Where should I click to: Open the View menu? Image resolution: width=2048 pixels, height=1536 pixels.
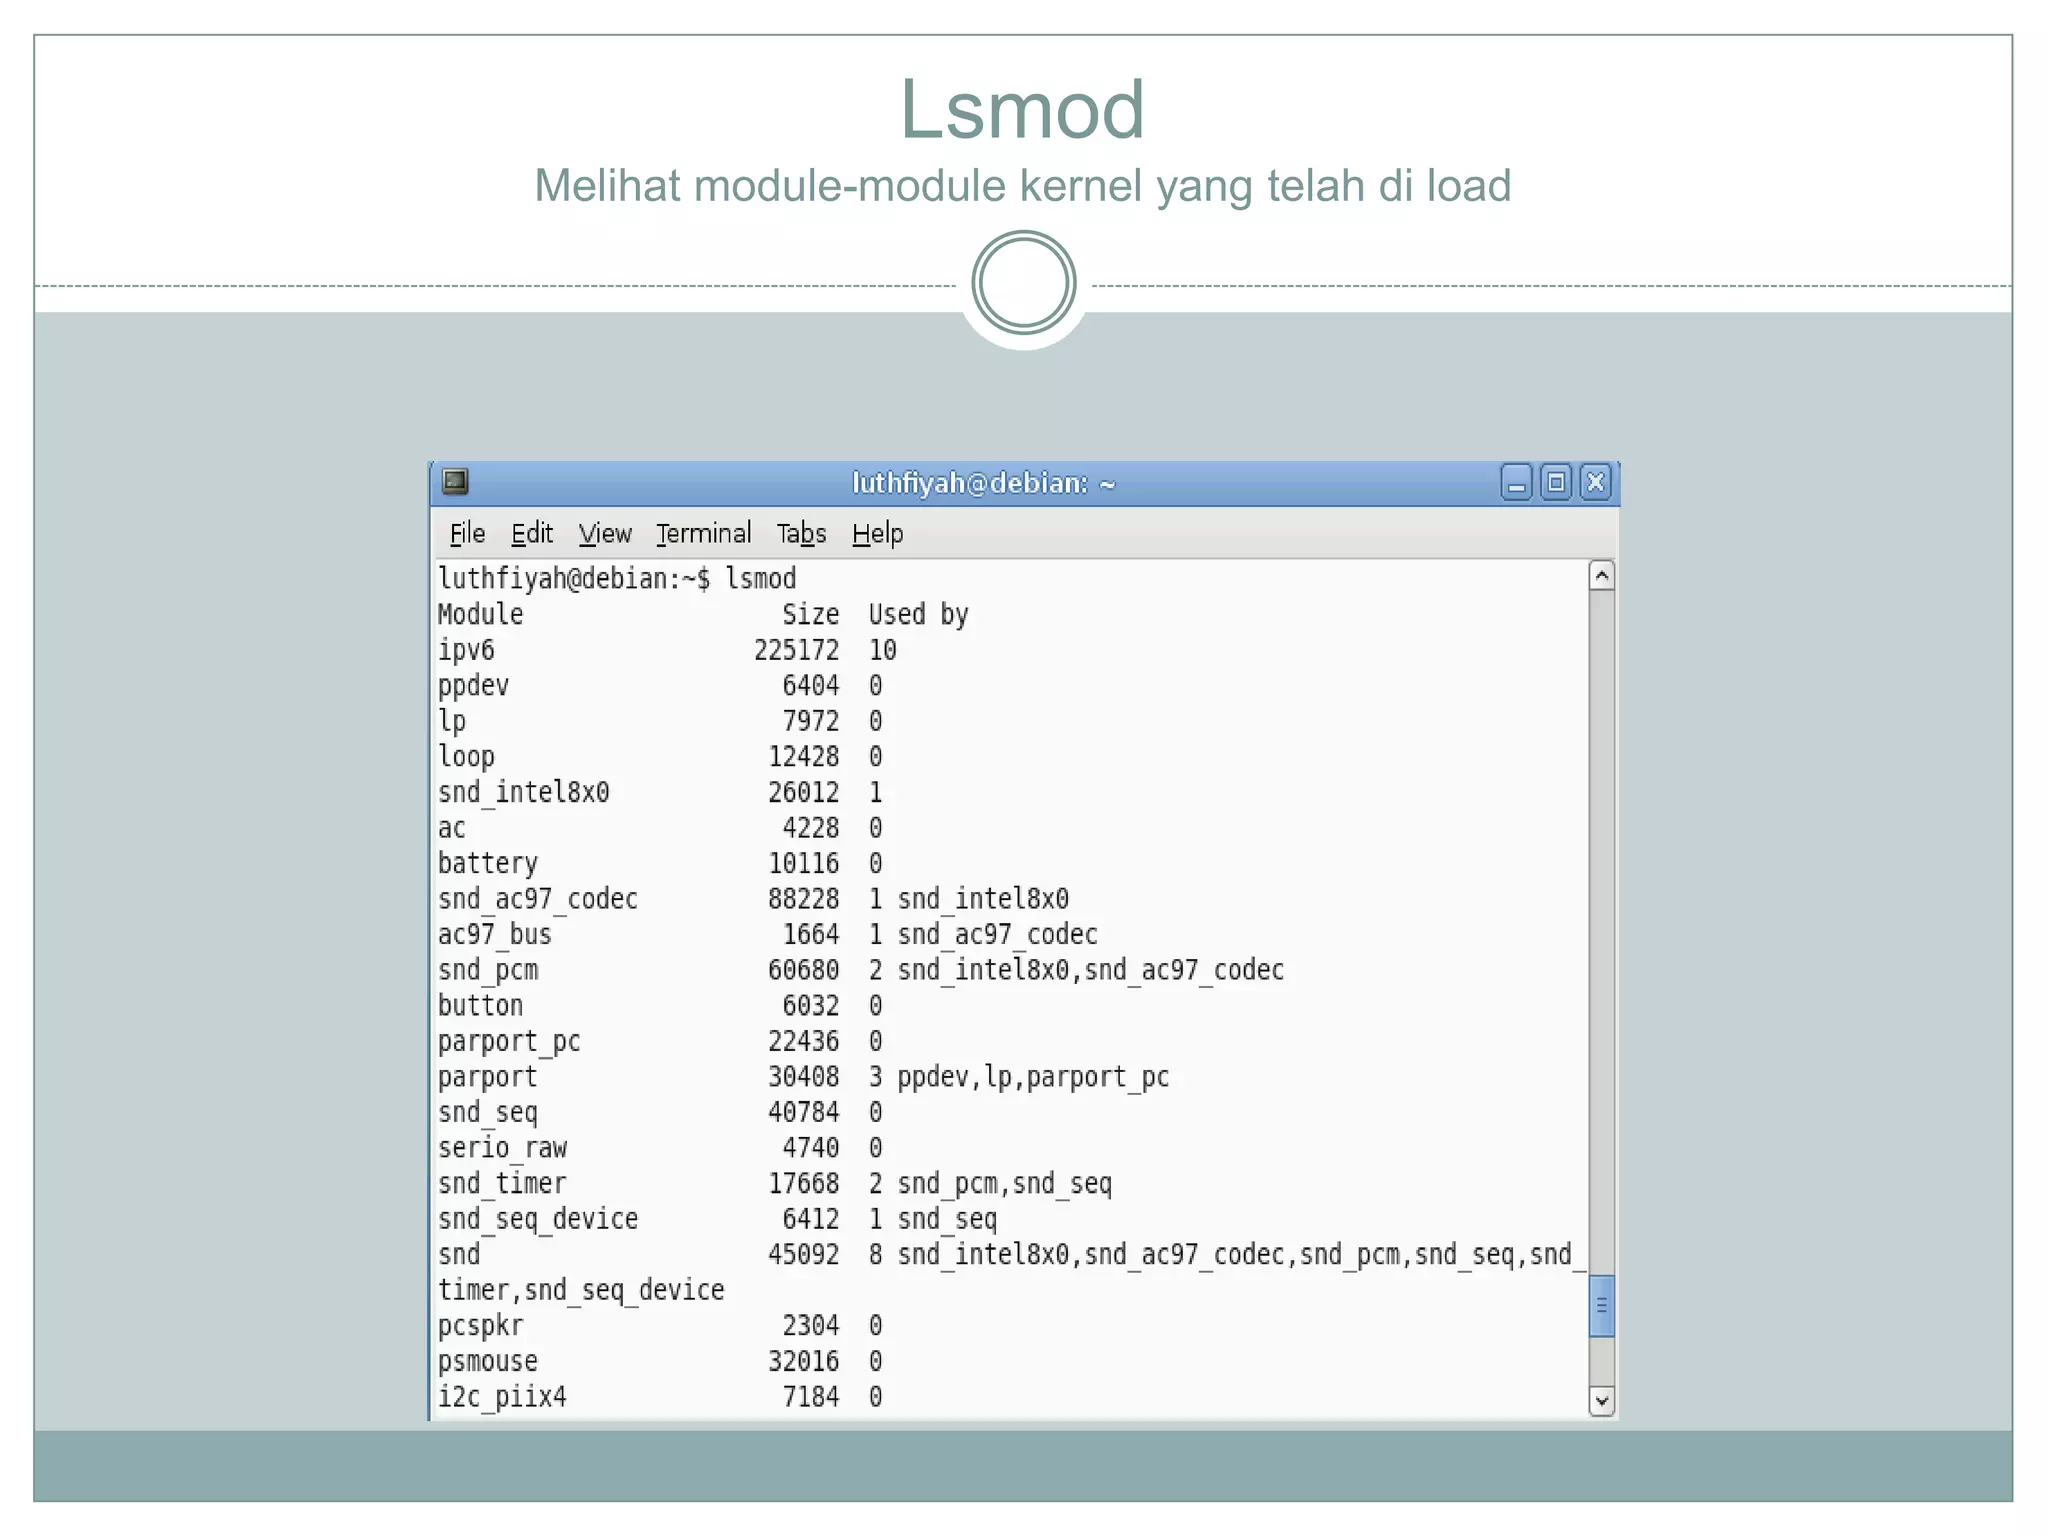tap(605, 534)
